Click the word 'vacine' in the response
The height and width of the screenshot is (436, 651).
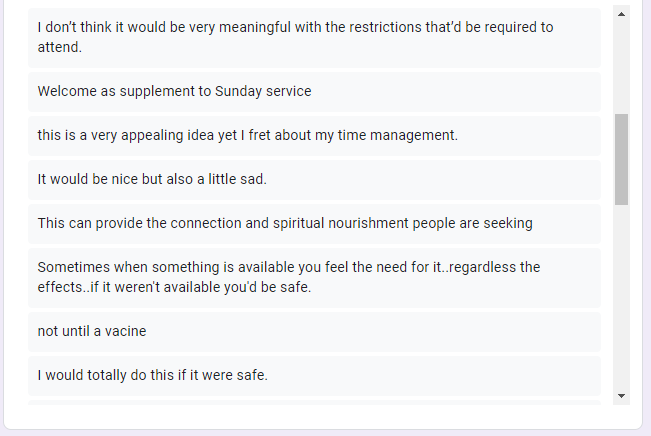[x=125, y=331]
